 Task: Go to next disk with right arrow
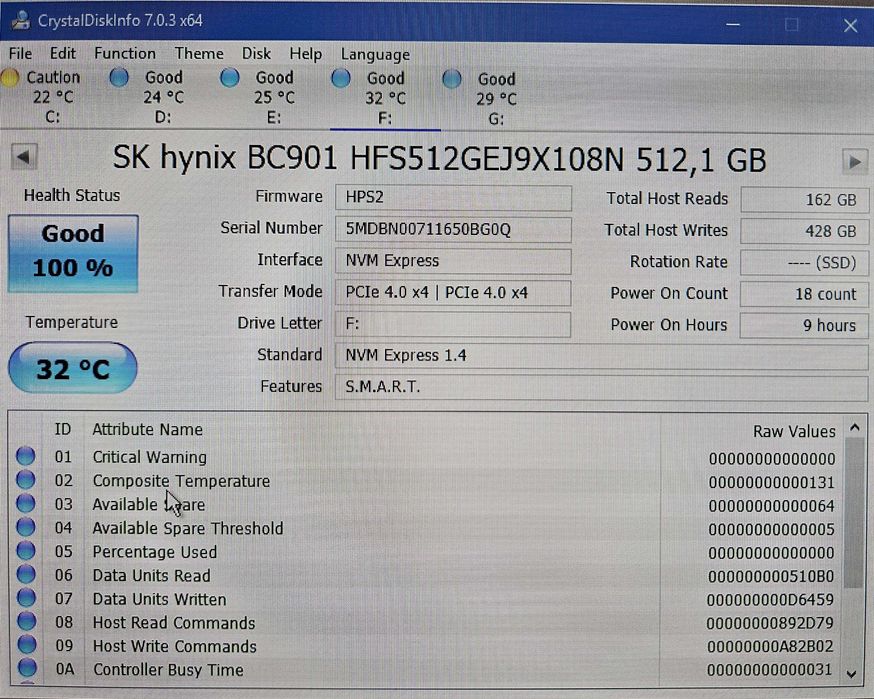click(x=854, y=162)
